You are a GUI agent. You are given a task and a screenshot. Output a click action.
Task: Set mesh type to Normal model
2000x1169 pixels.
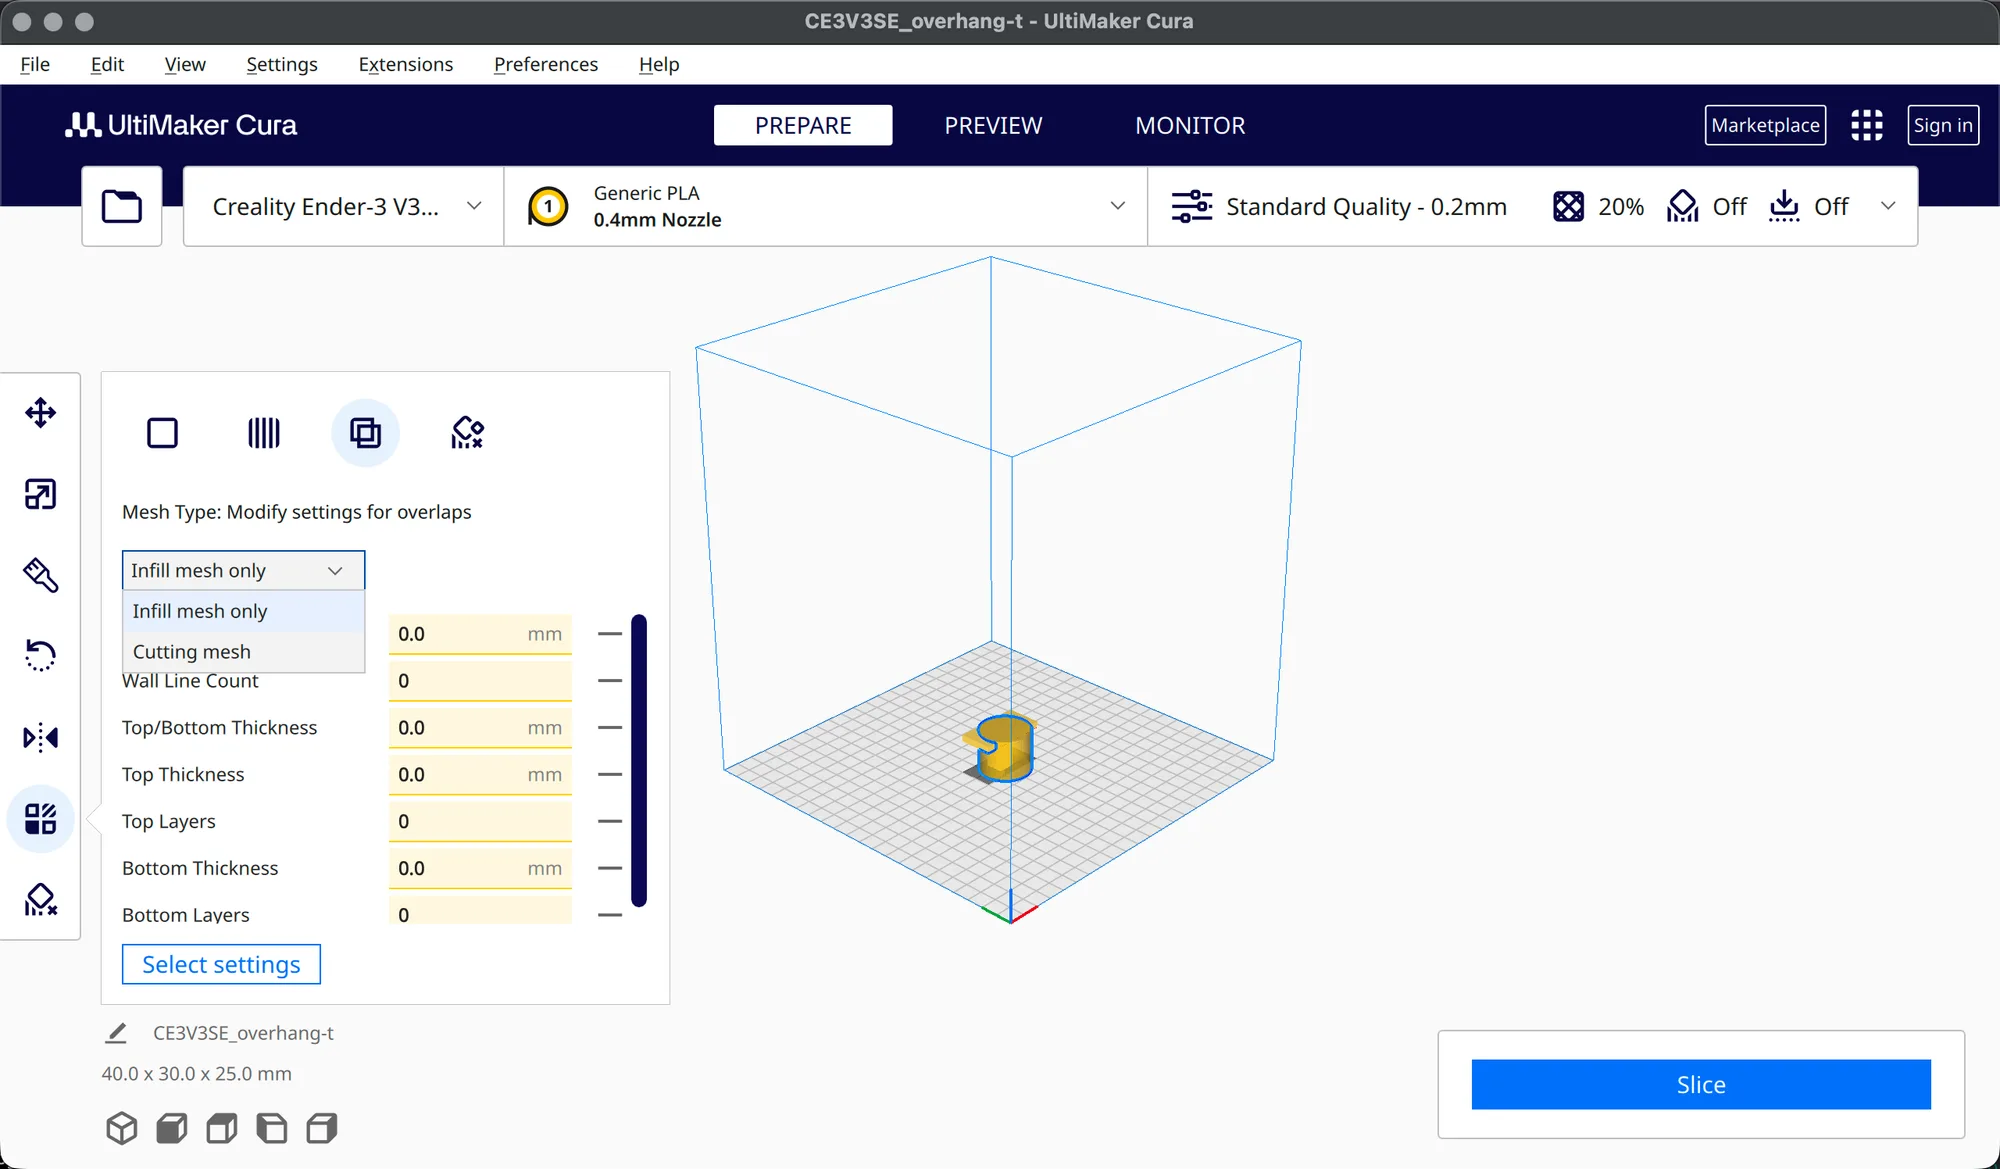(162, 433)
